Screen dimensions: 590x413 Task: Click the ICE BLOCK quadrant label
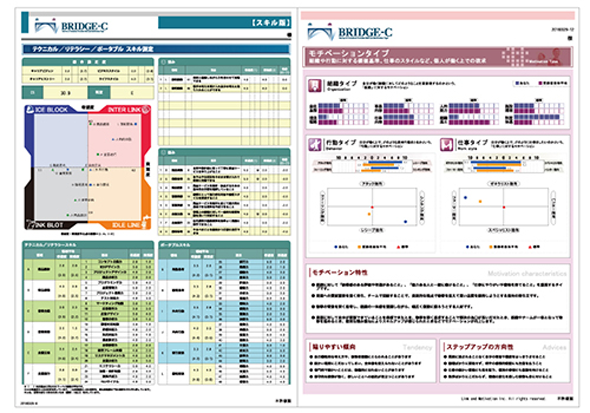coord(52,109)
